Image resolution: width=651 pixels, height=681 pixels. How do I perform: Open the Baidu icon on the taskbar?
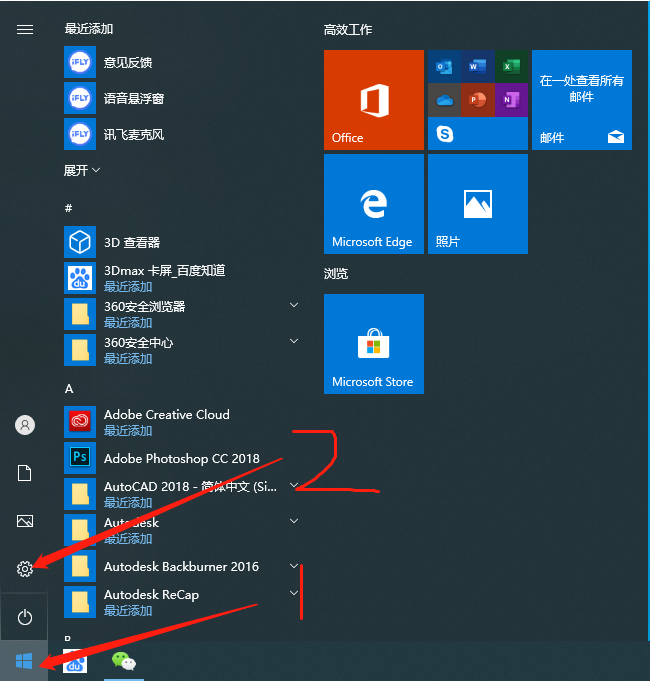(x=75, y=661)
